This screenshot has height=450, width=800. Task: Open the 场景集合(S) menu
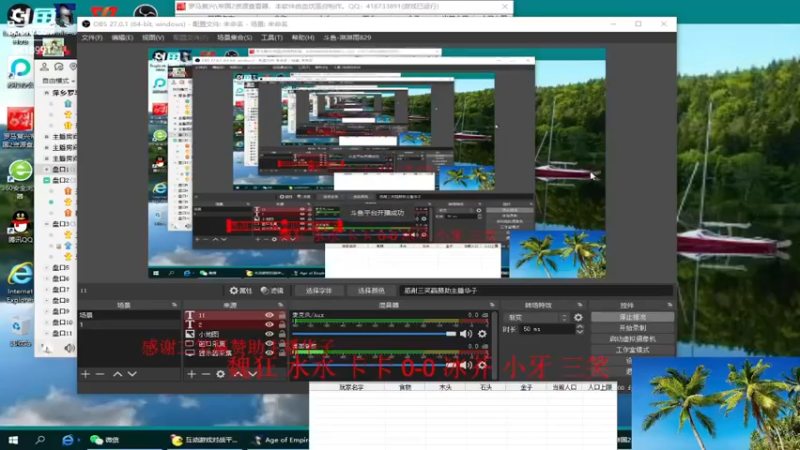point(234,38)
